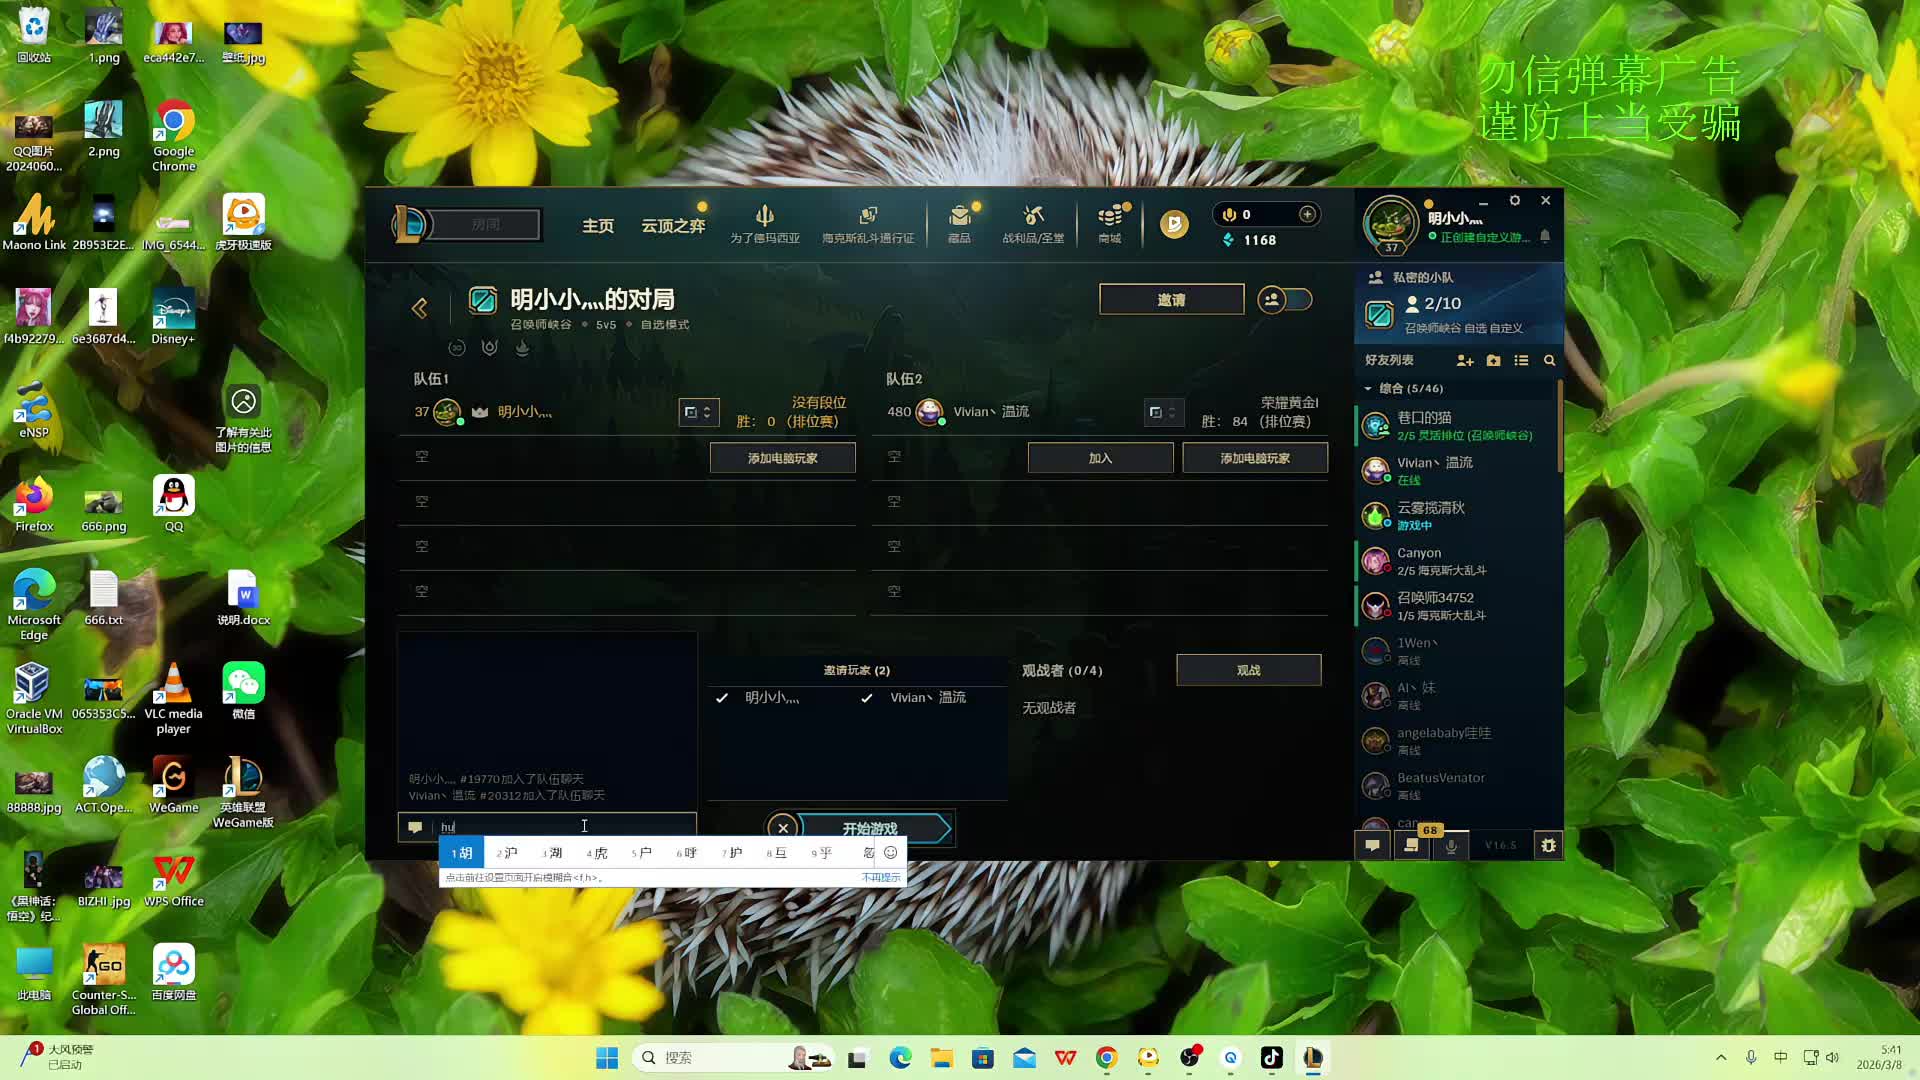Open the chat bubble icon in bottom bar
Viewport: 1920px width, 1080px height.
click(x=1372, y=845)
